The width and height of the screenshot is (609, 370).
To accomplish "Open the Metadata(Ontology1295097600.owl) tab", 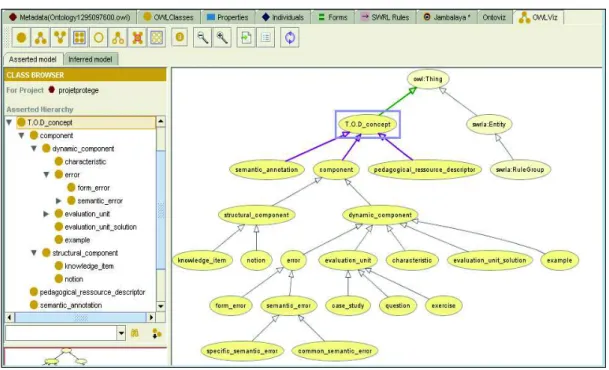I will pyautogui.click(x=70, y=17).
